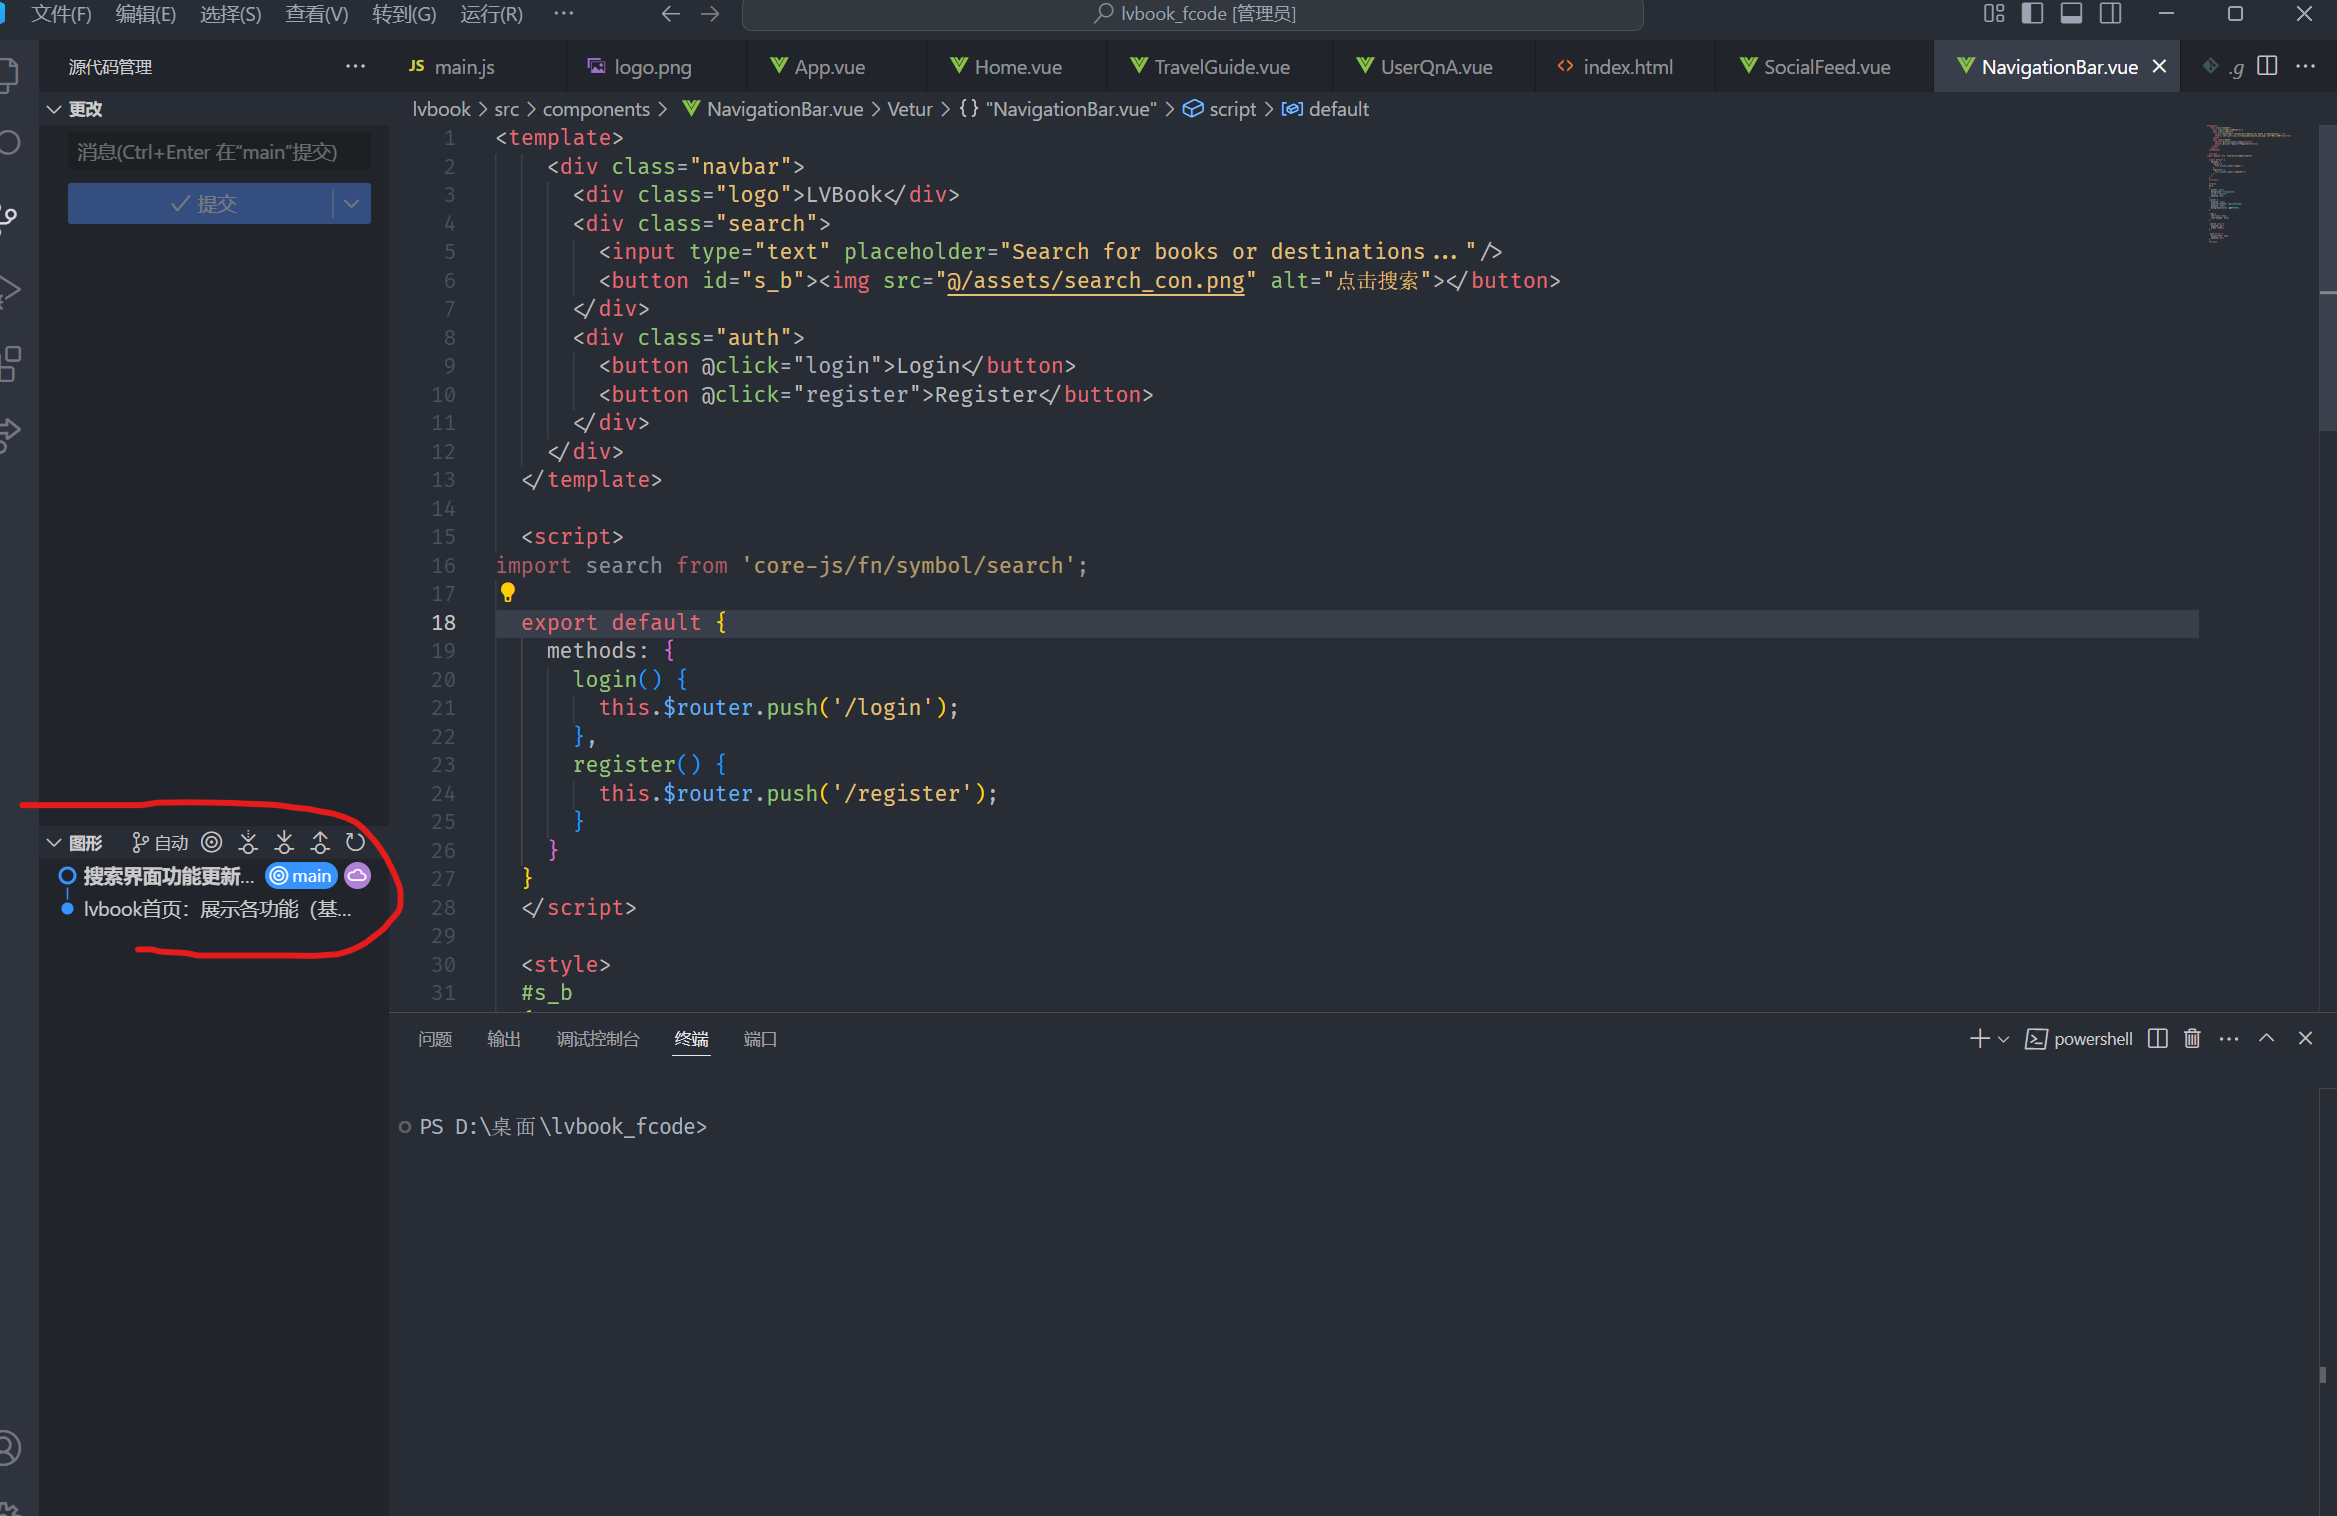Switch to the Home.vue tab
The image size is (2337, 1516).
[x=1017, y=67]
